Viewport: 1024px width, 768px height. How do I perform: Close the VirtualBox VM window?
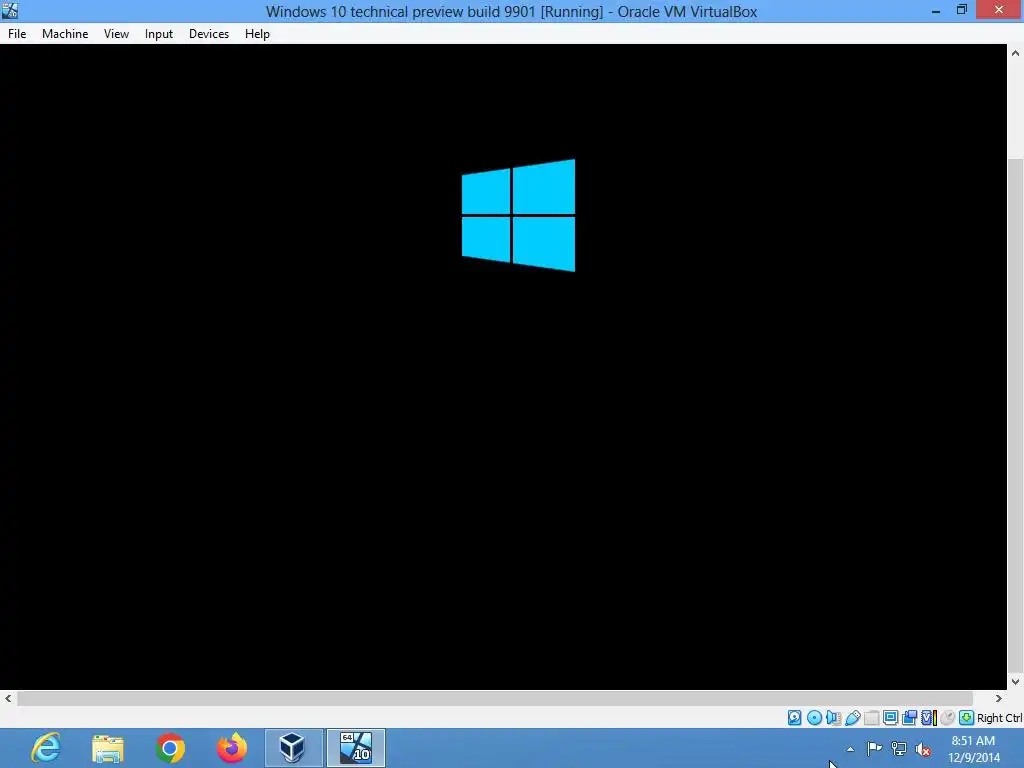click(999, 10)
